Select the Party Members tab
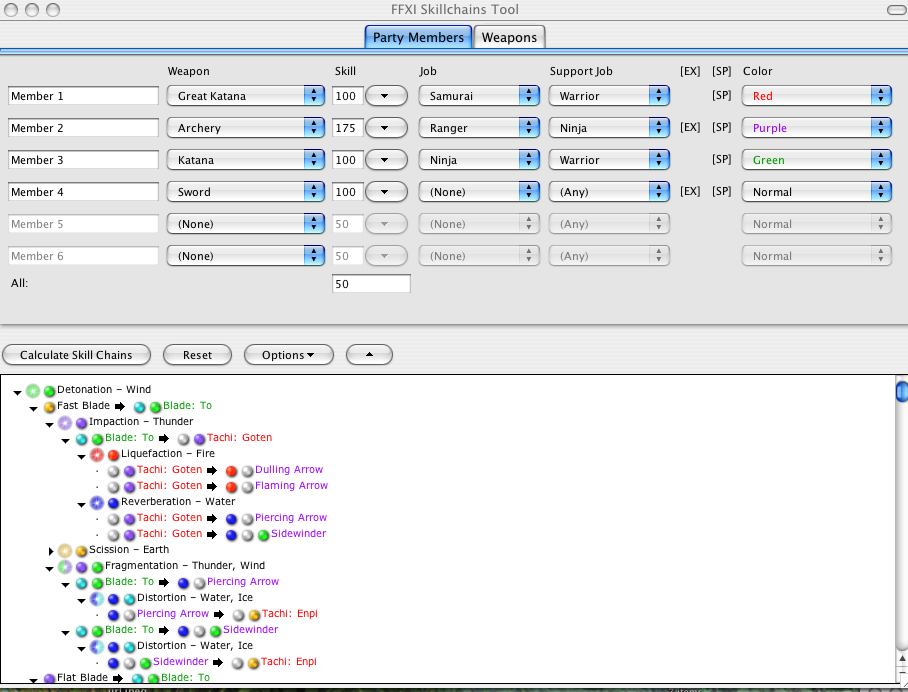 pos(418,38)
